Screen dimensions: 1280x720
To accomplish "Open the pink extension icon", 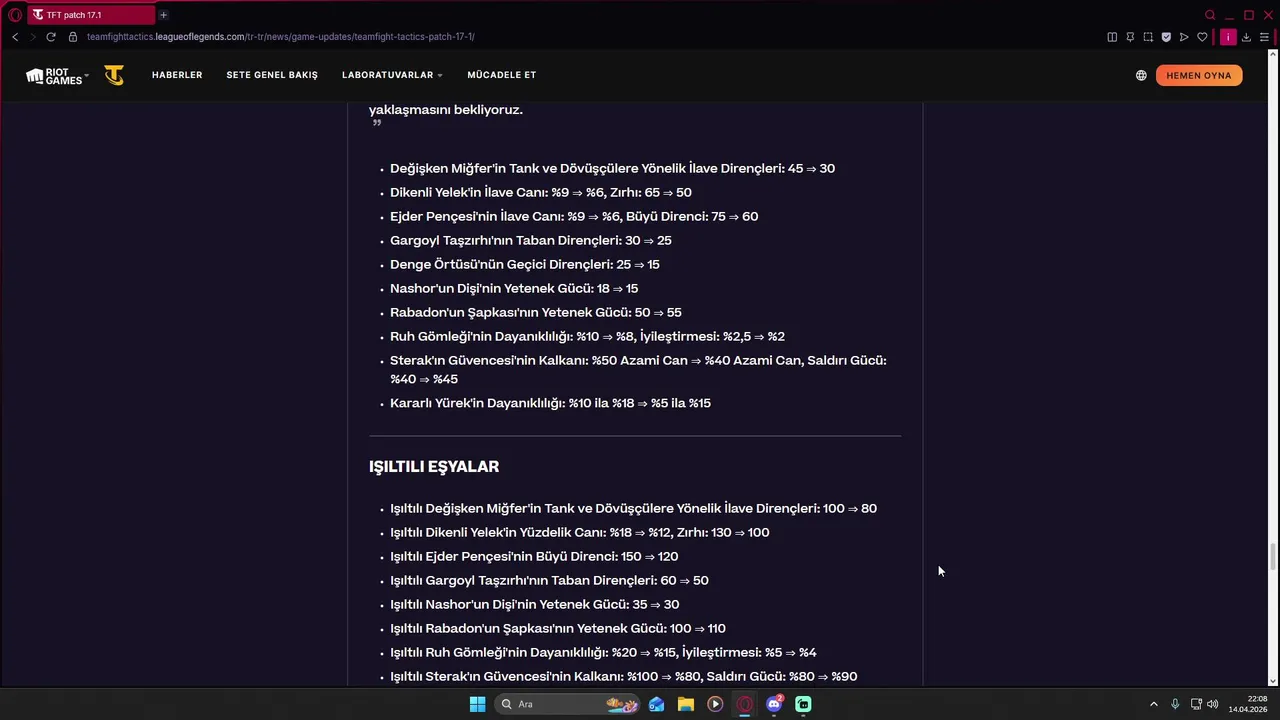I will pyautogui.click(x=1228, y=37).
